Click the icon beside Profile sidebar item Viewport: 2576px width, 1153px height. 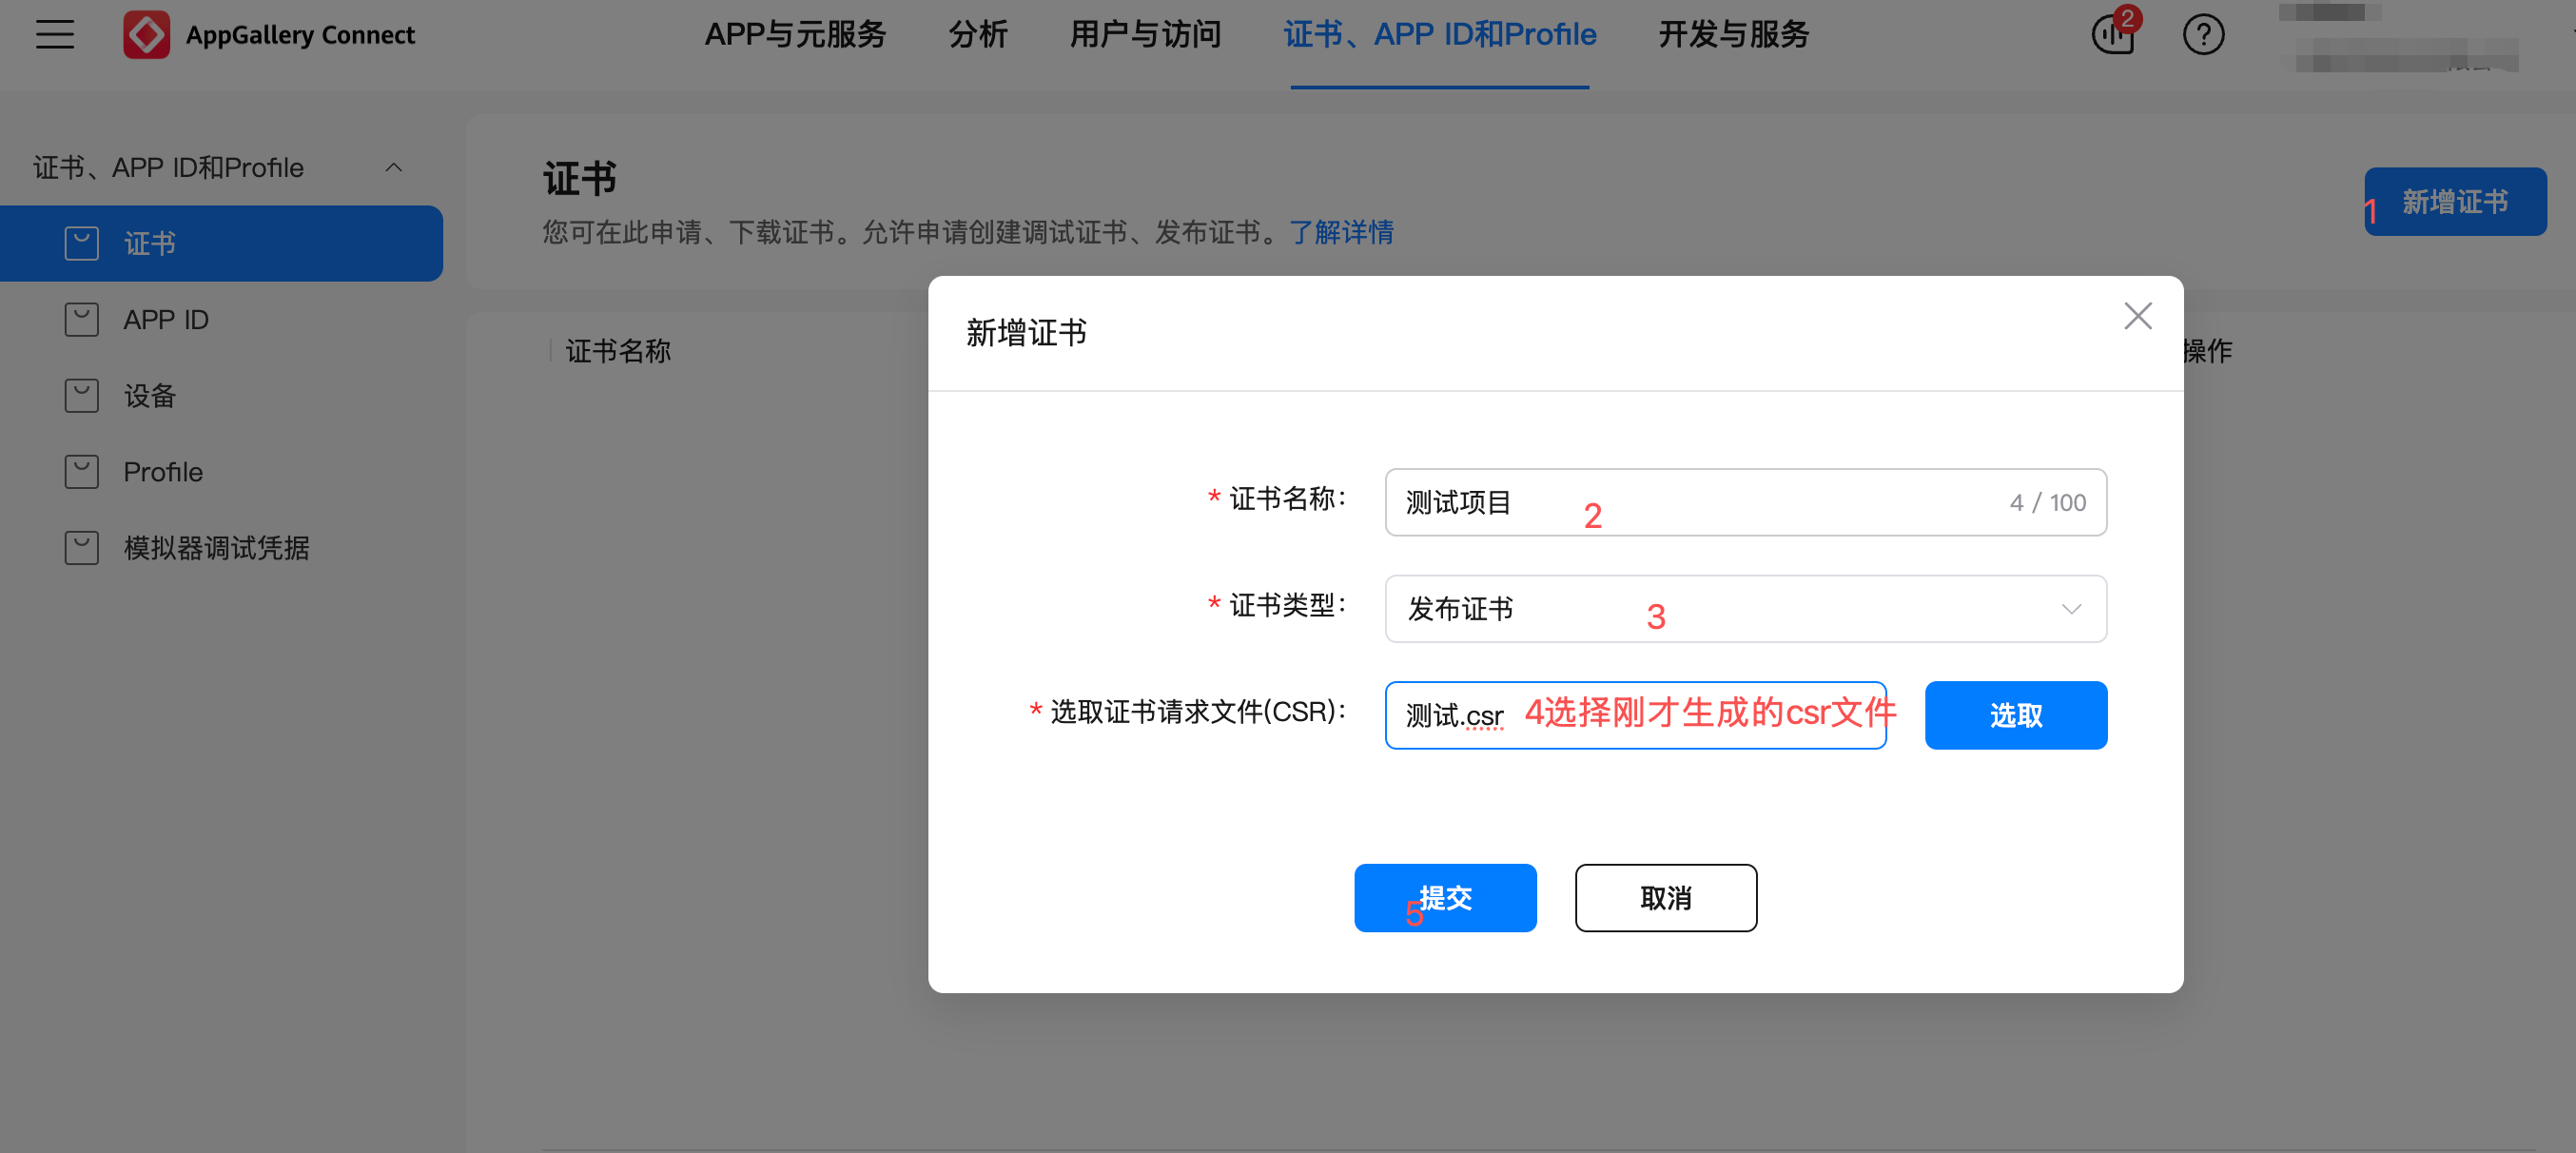(81, 472)
